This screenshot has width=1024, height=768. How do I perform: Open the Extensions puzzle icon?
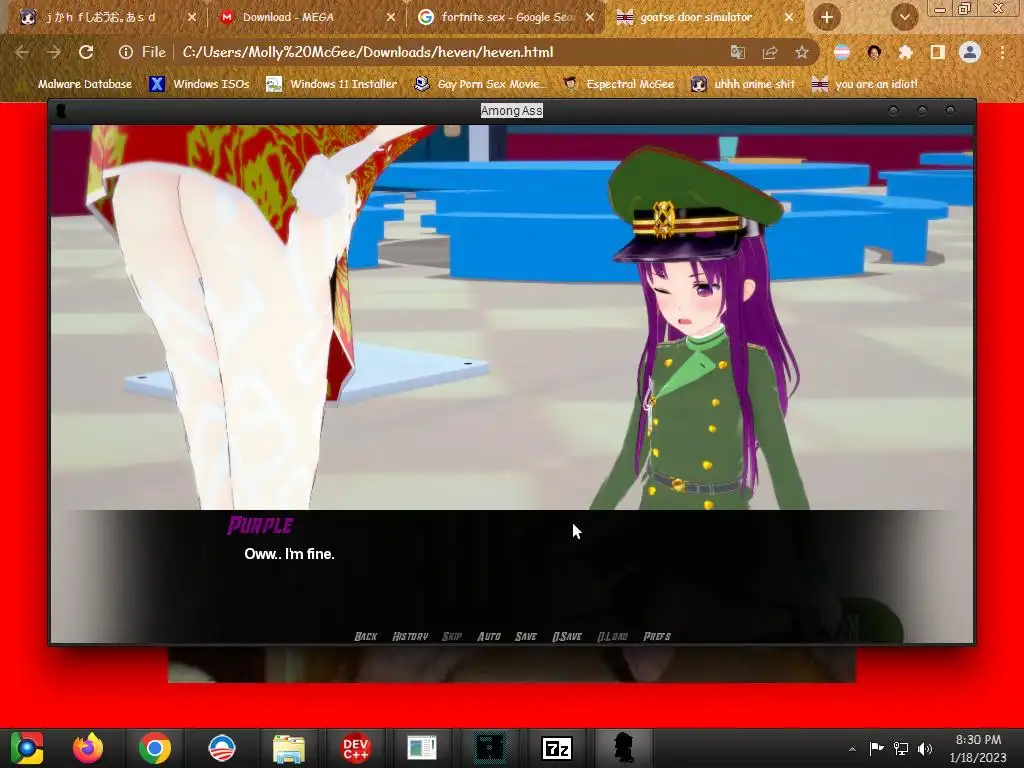point(906,52)
